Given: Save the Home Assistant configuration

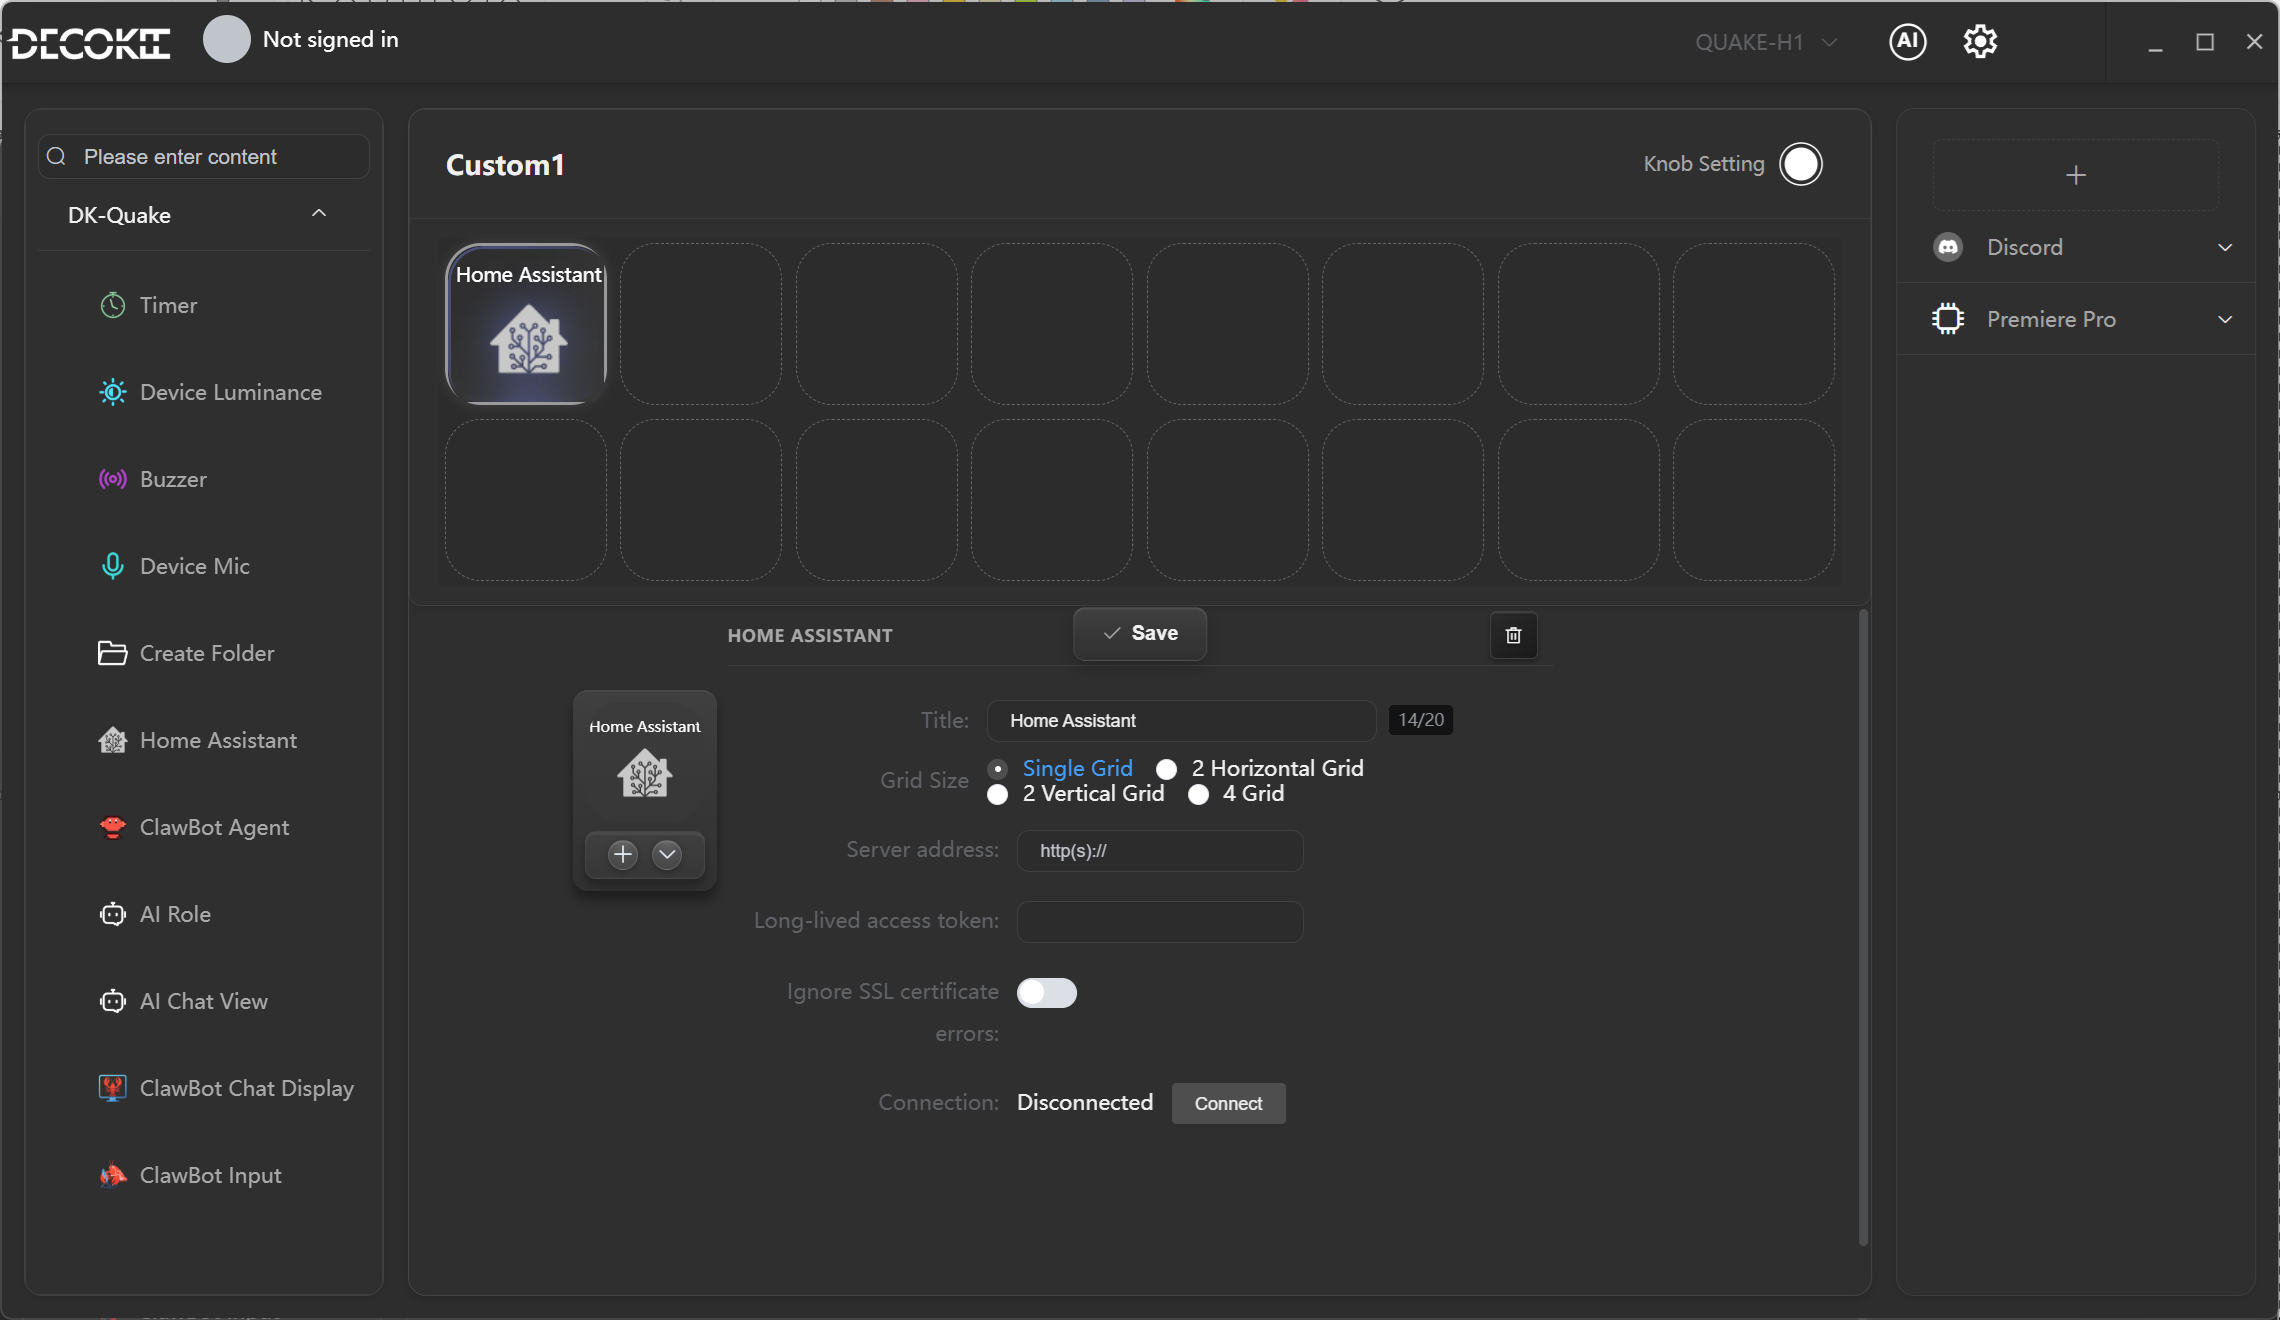Looking at the screenshot, I should click(1140, 634).
